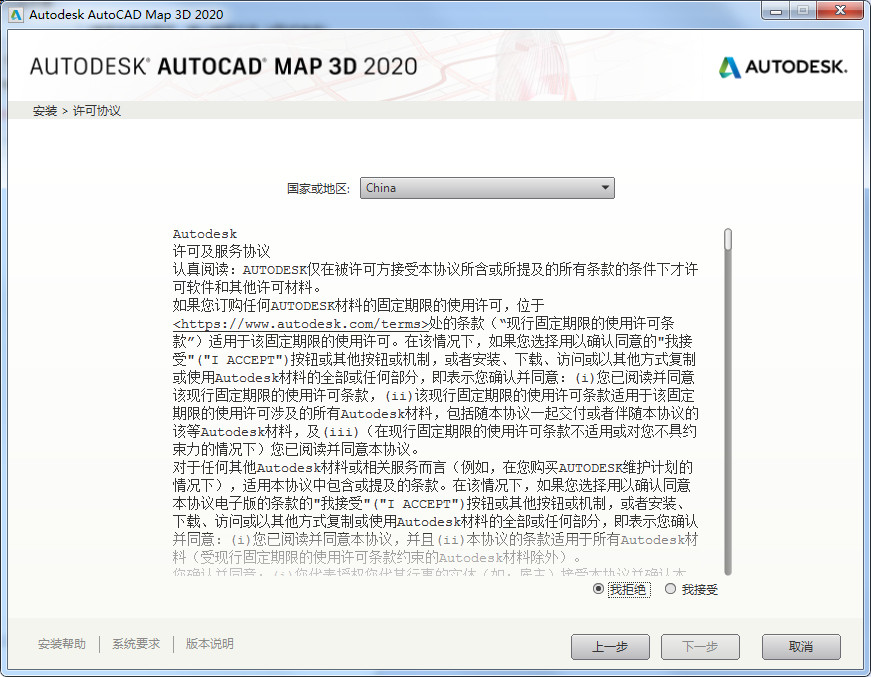Click the 许可协议 breadcrumb text
This screenshot has height=677, width=871.
pyautogui.click(x=97, y=111)
